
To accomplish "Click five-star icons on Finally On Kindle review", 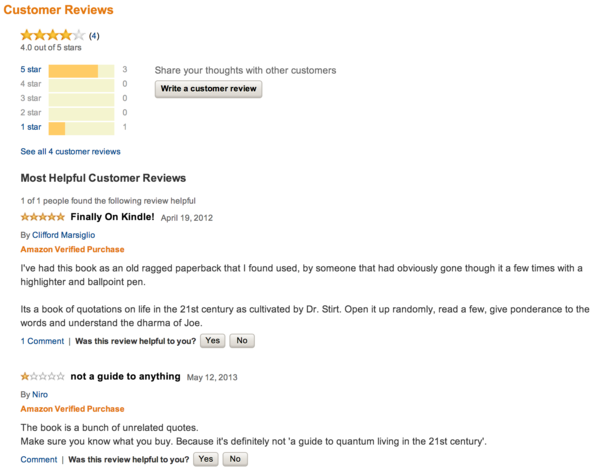I will tap(42, 217).
